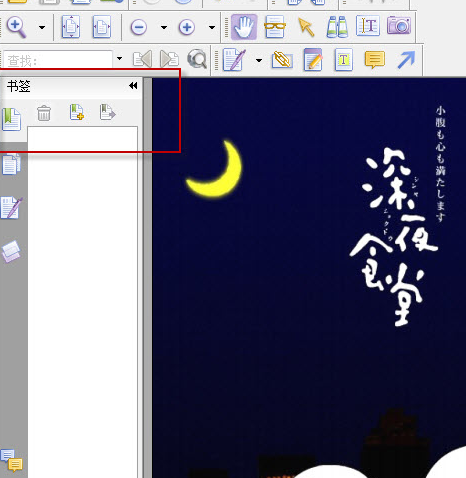This screenshot has width=466, height=478.
Task: Open the pages thumbnail sidebar panel
Action: pos(11,164)
